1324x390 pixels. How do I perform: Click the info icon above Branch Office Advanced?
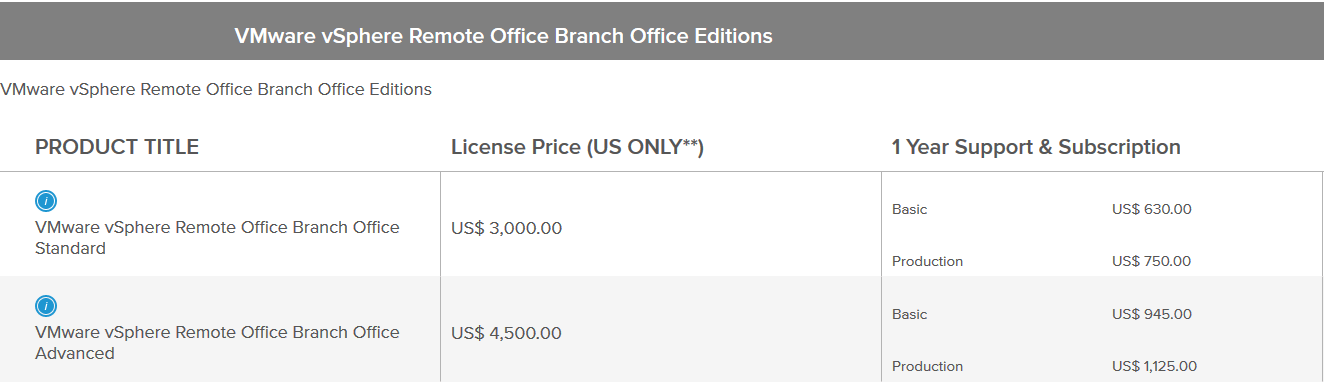point(46,306)
